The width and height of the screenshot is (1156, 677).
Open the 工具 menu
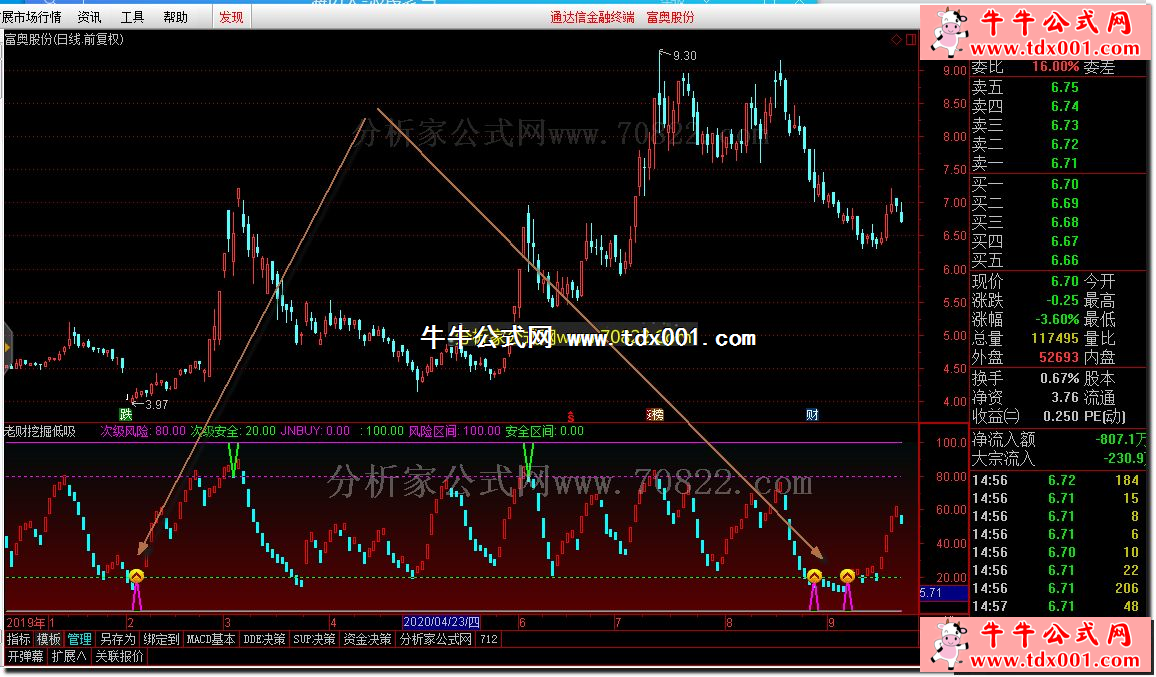click(133, 16)
